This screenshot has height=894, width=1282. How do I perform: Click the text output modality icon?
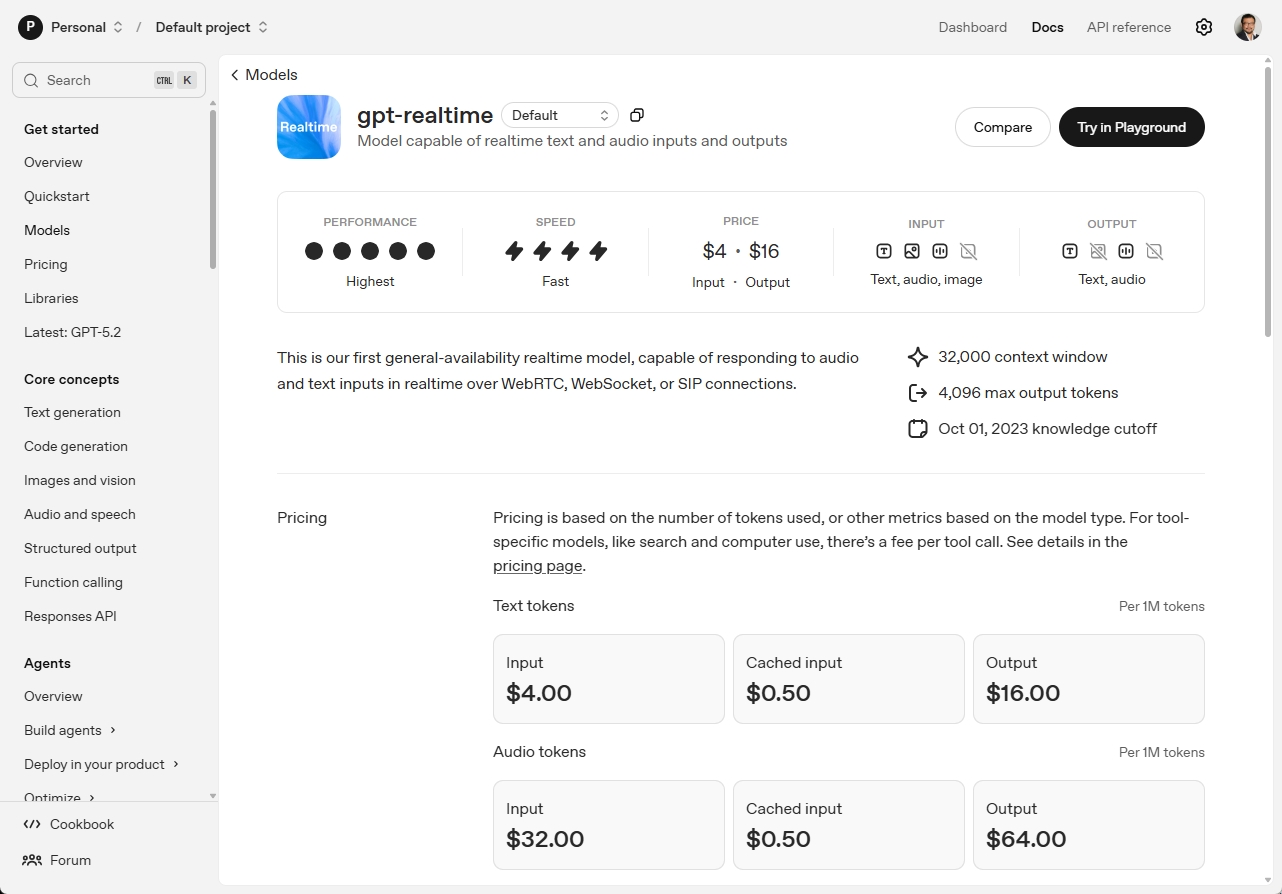coord(1070,251)
